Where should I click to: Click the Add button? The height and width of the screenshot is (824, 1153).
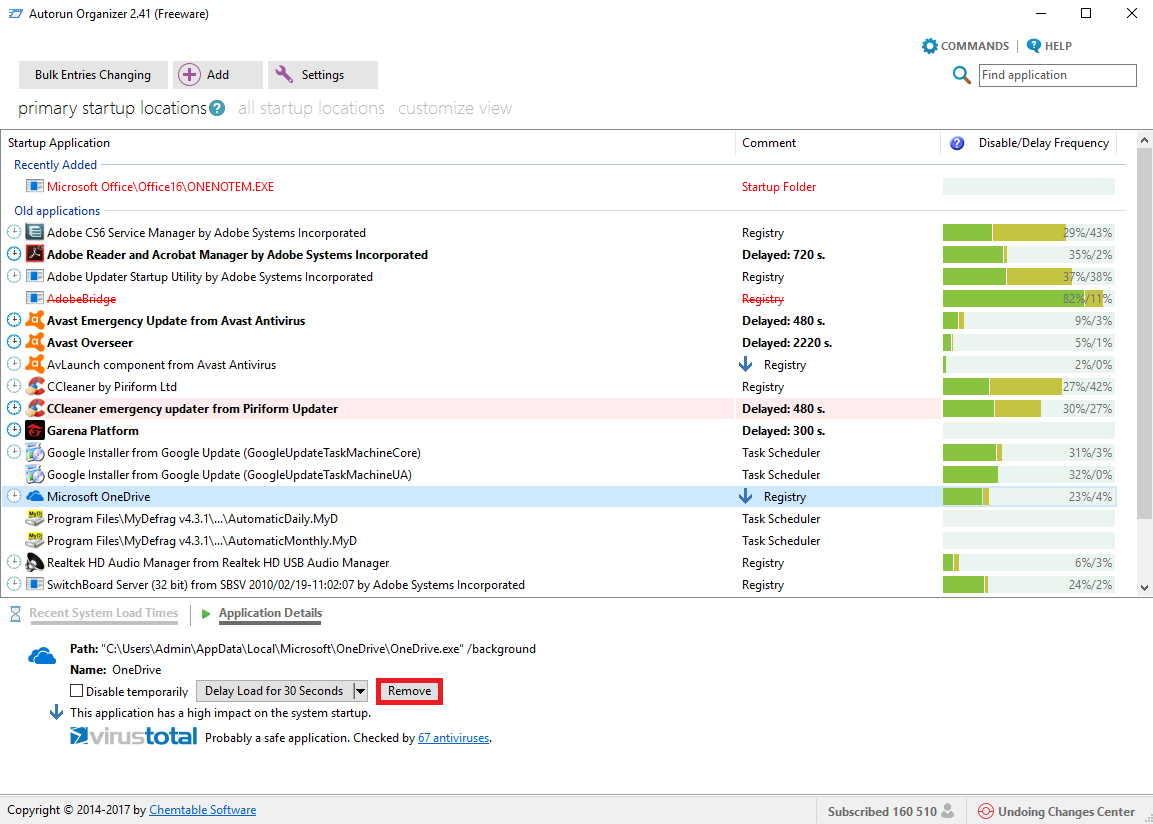click(218, 75)
